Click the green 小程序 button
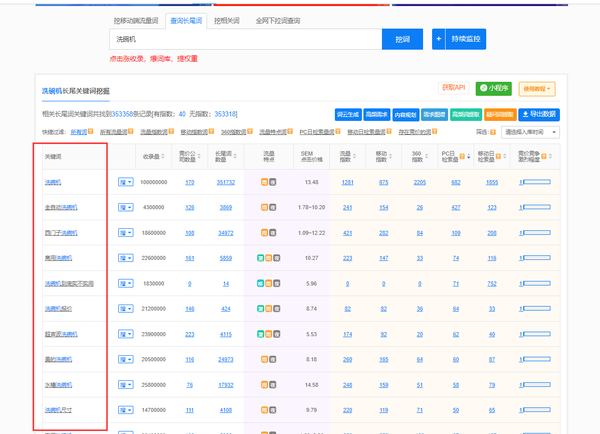 pyautogui.click(x=494, y=88)
